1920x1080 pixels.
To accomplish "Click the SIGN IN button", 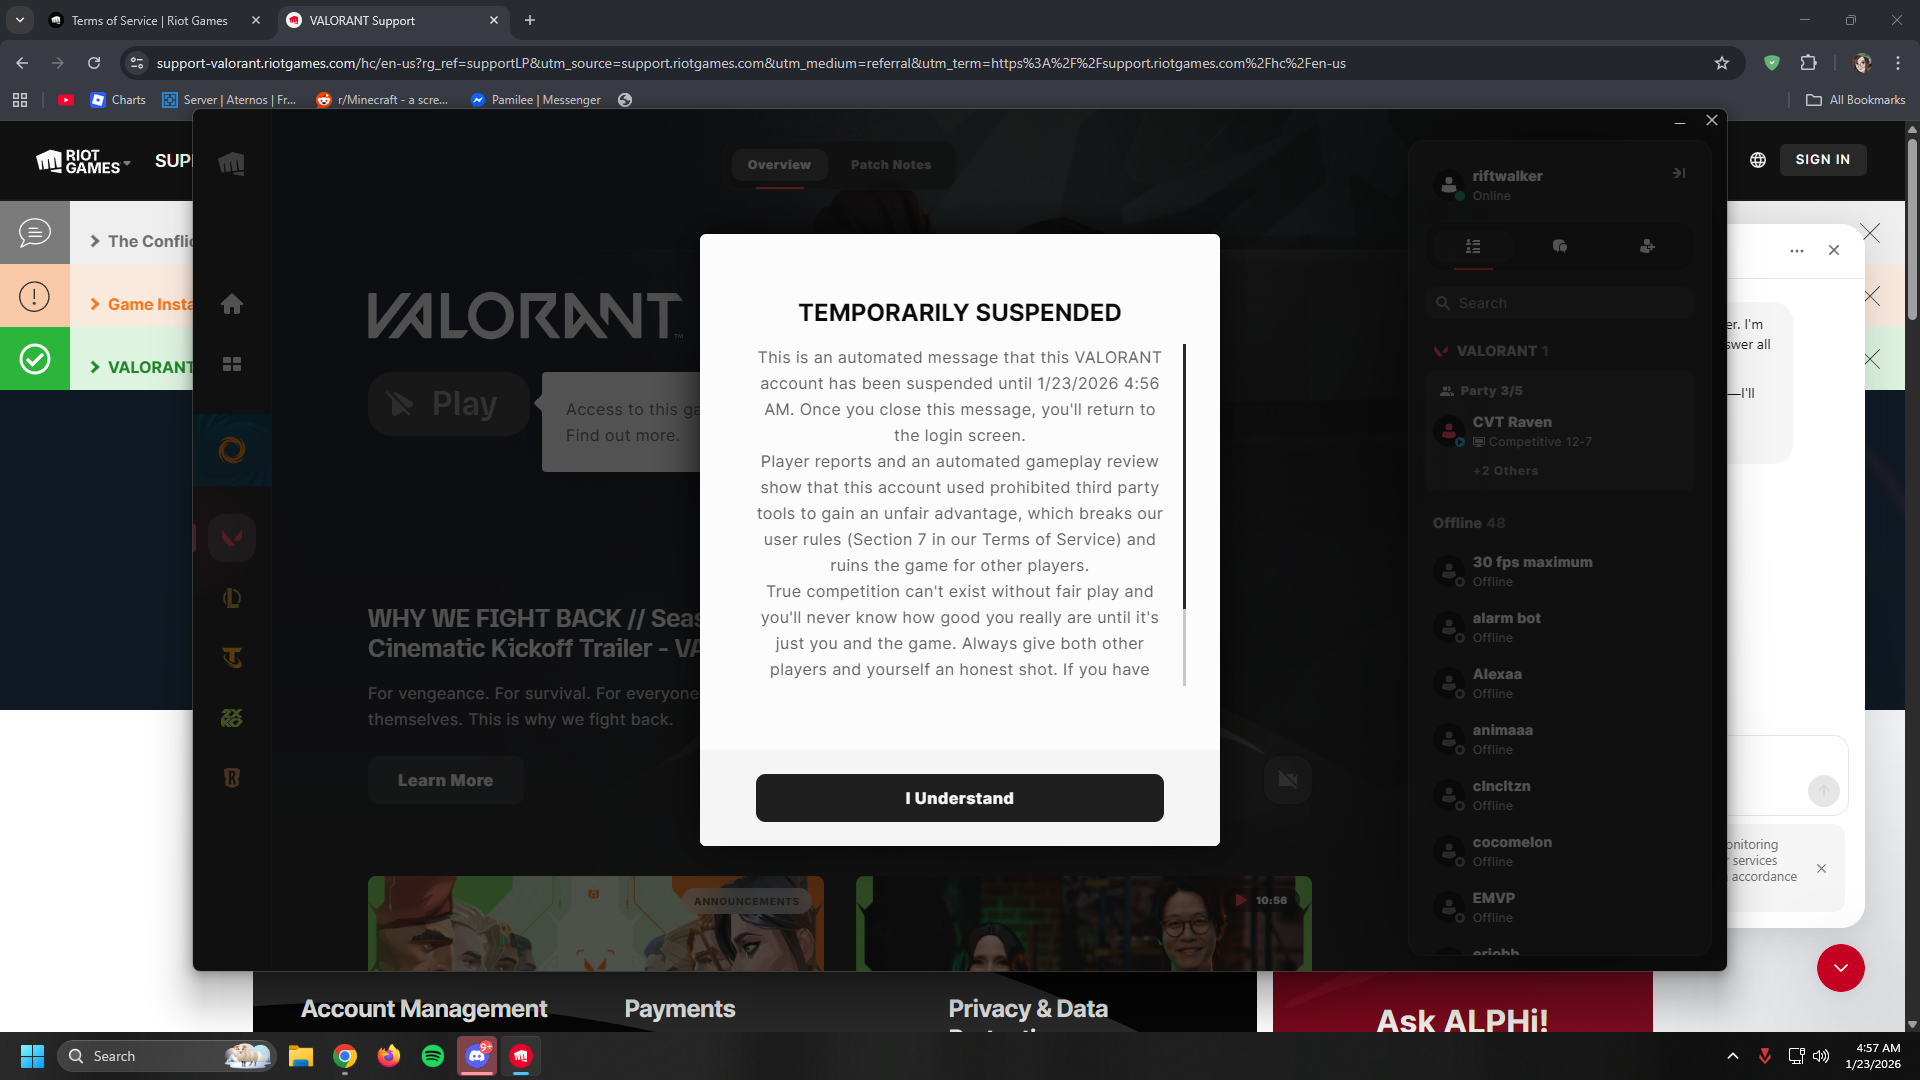I will coord(1822,160).
